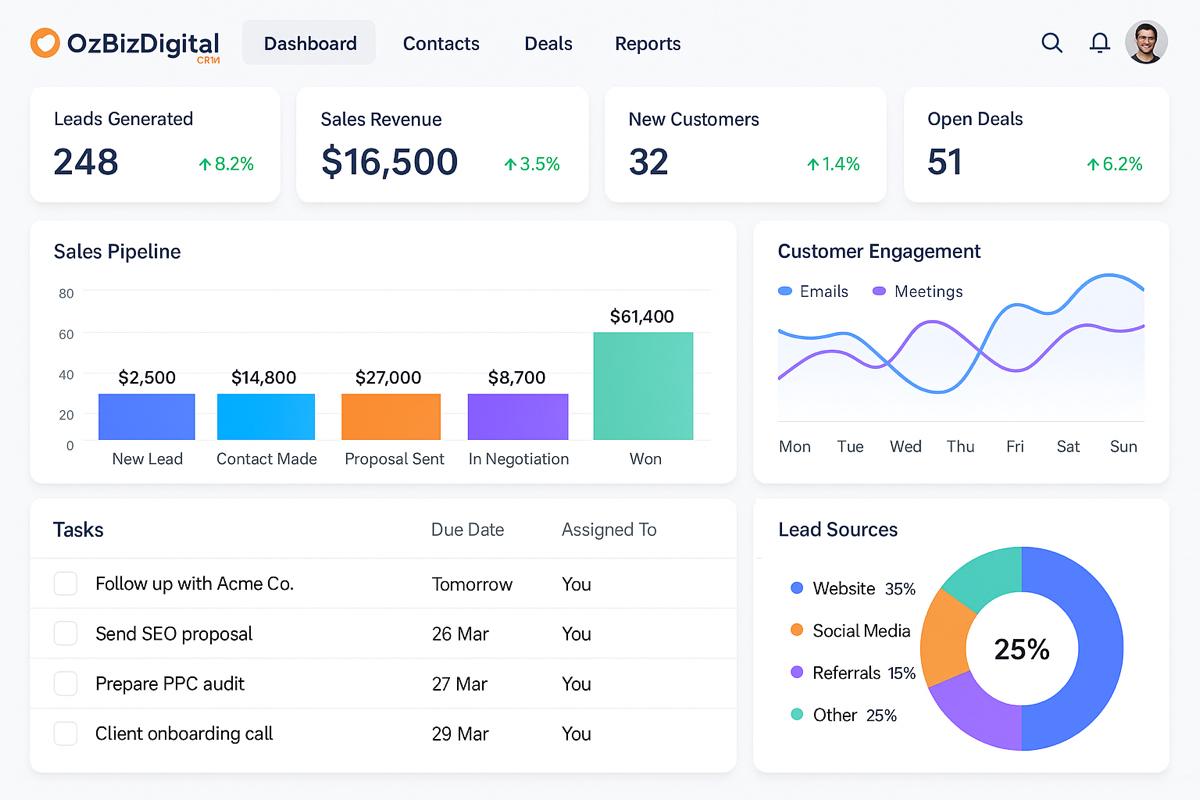This screenshot has height=800, width=1200.
Task: Click the search magnifier icon
Action: [x=1051, y=43]
